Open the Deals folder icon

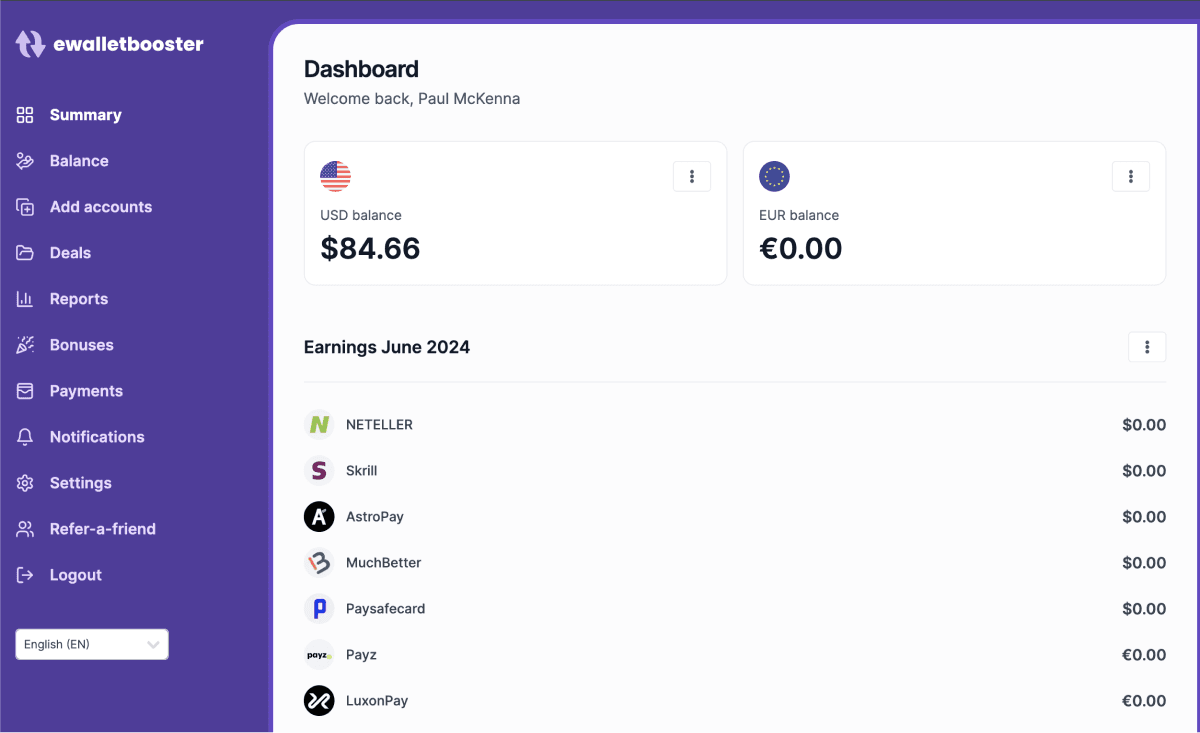25,253
